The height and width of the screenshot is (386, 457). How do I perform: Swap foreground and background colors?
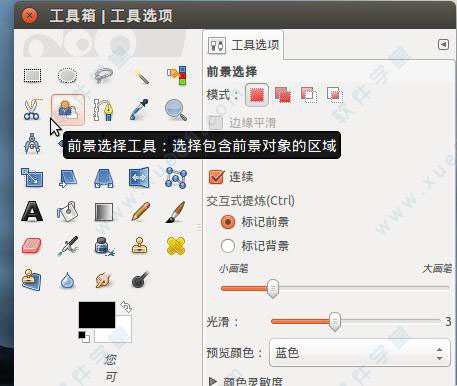pos(126,306)
